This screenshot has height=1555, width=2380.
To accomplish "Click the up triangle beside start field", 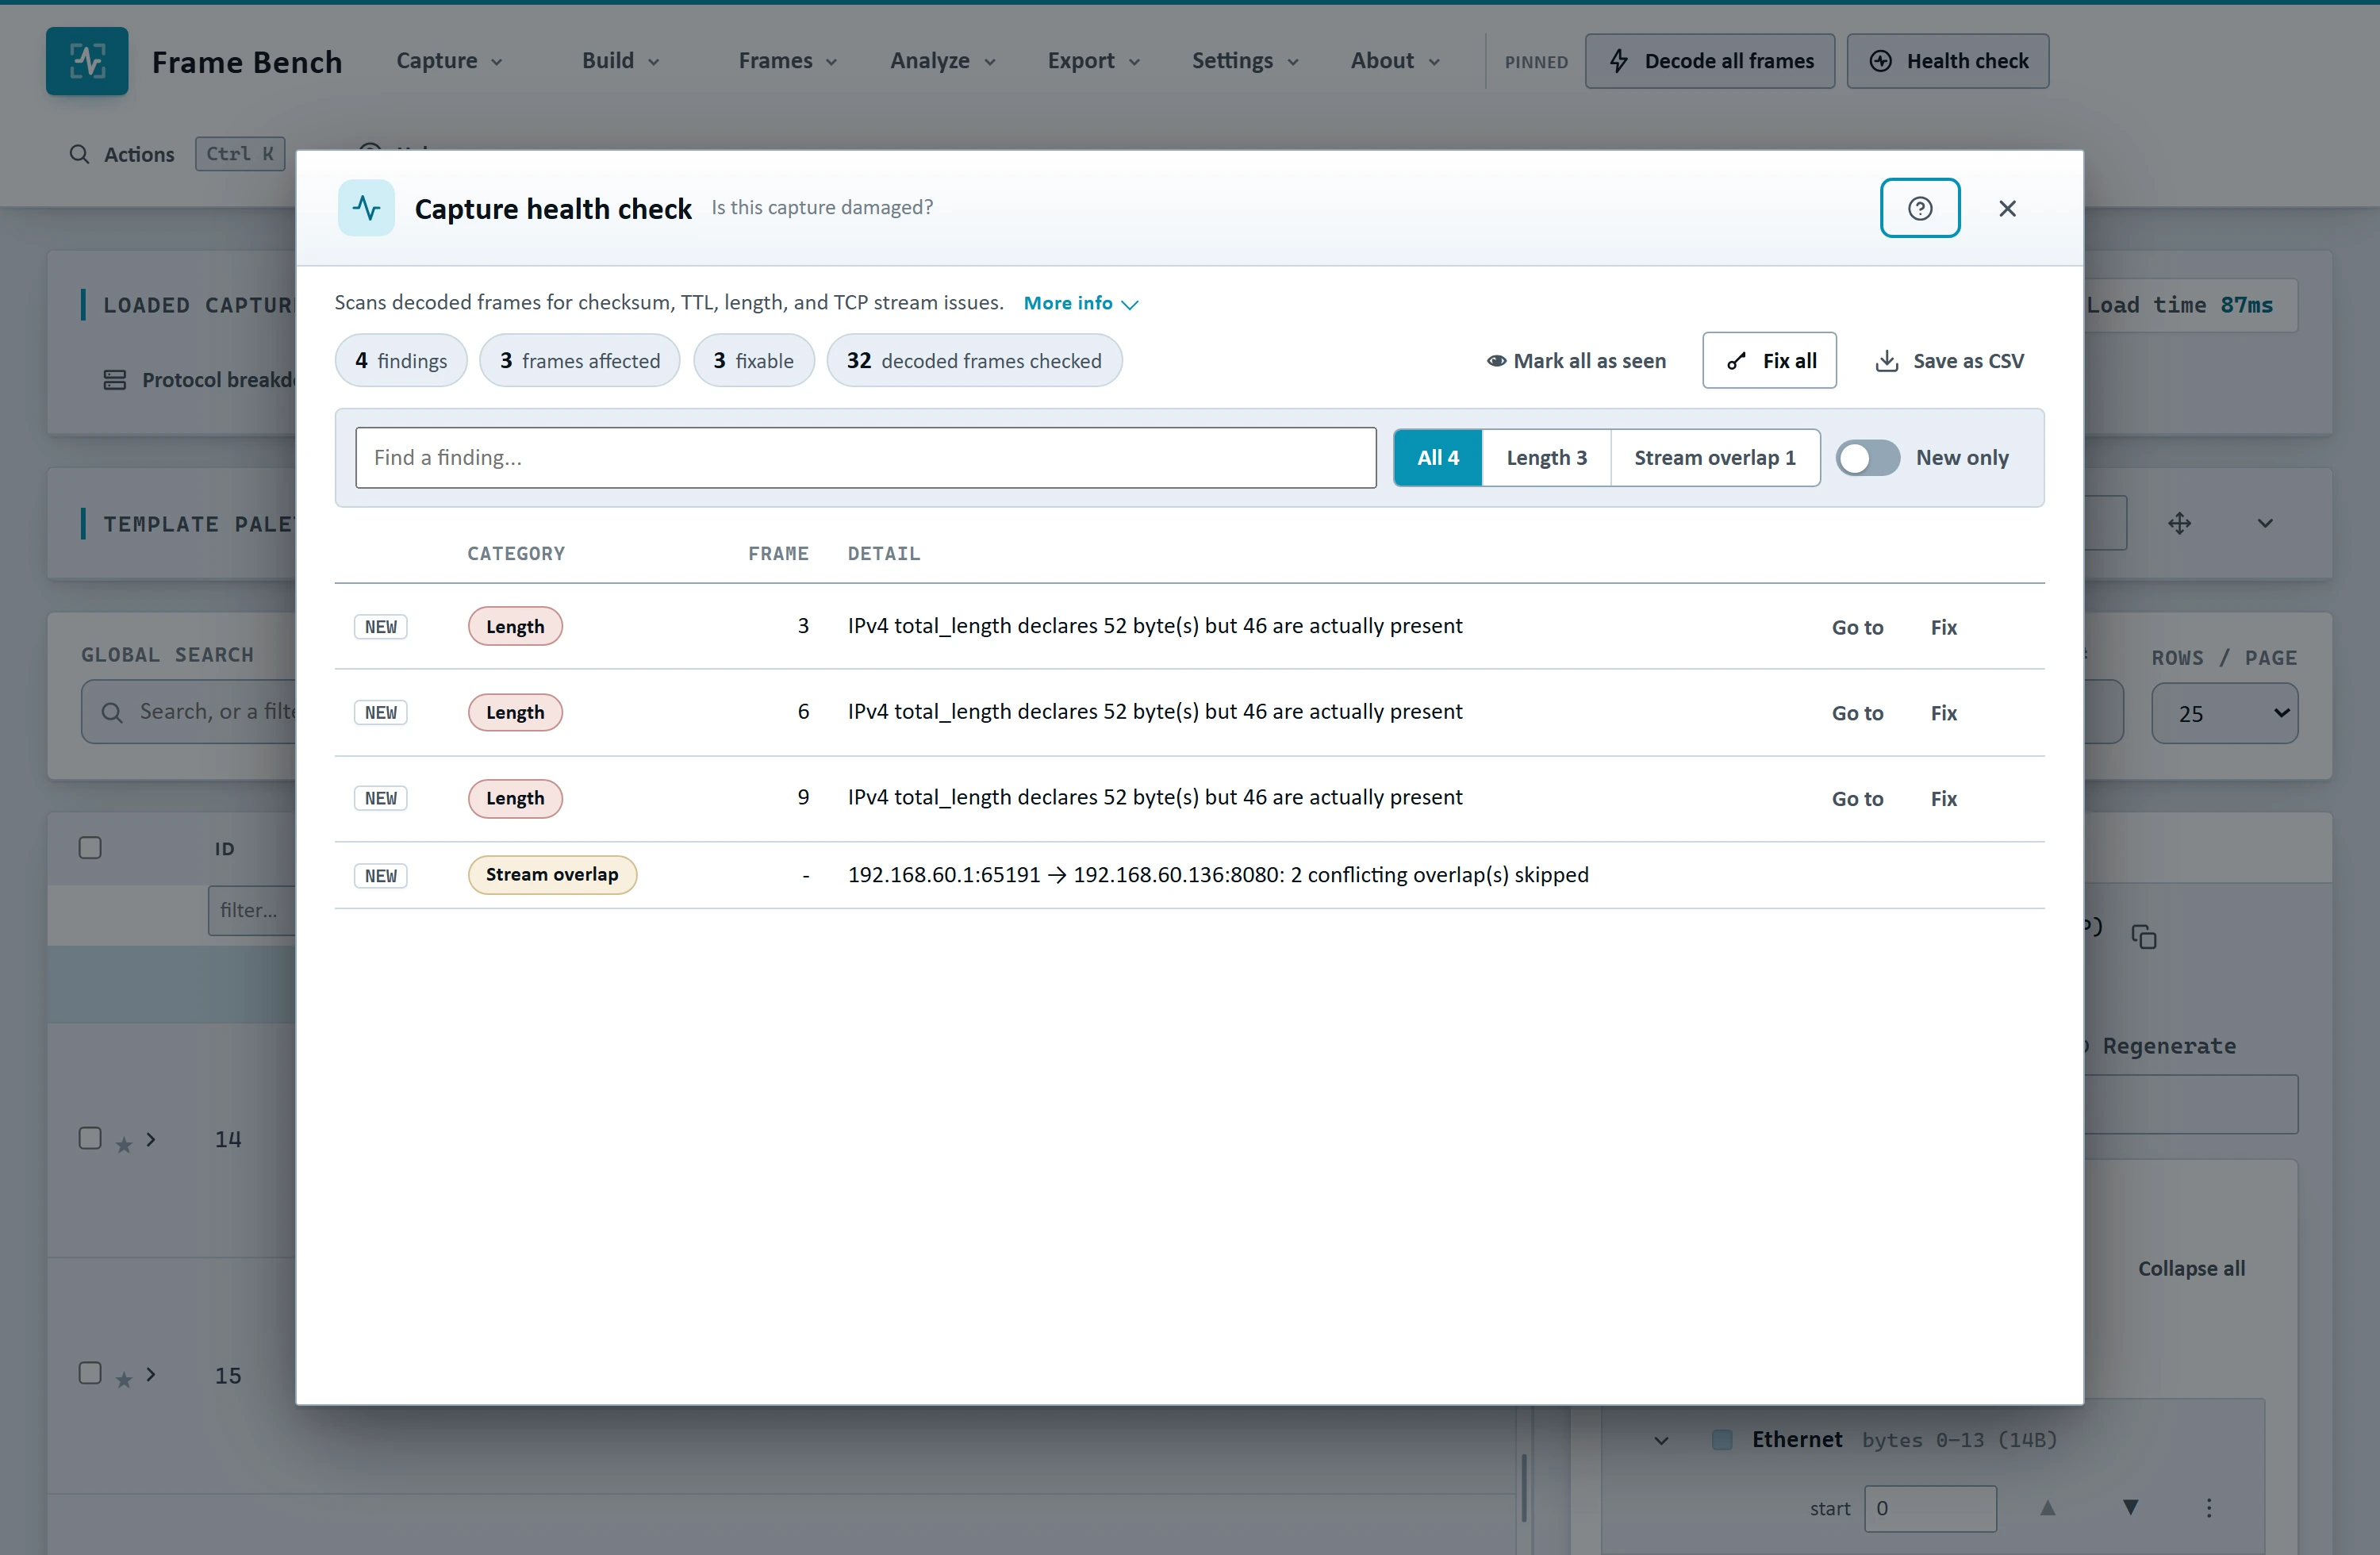I will pyautogui.click(x=2047, y=1507).
